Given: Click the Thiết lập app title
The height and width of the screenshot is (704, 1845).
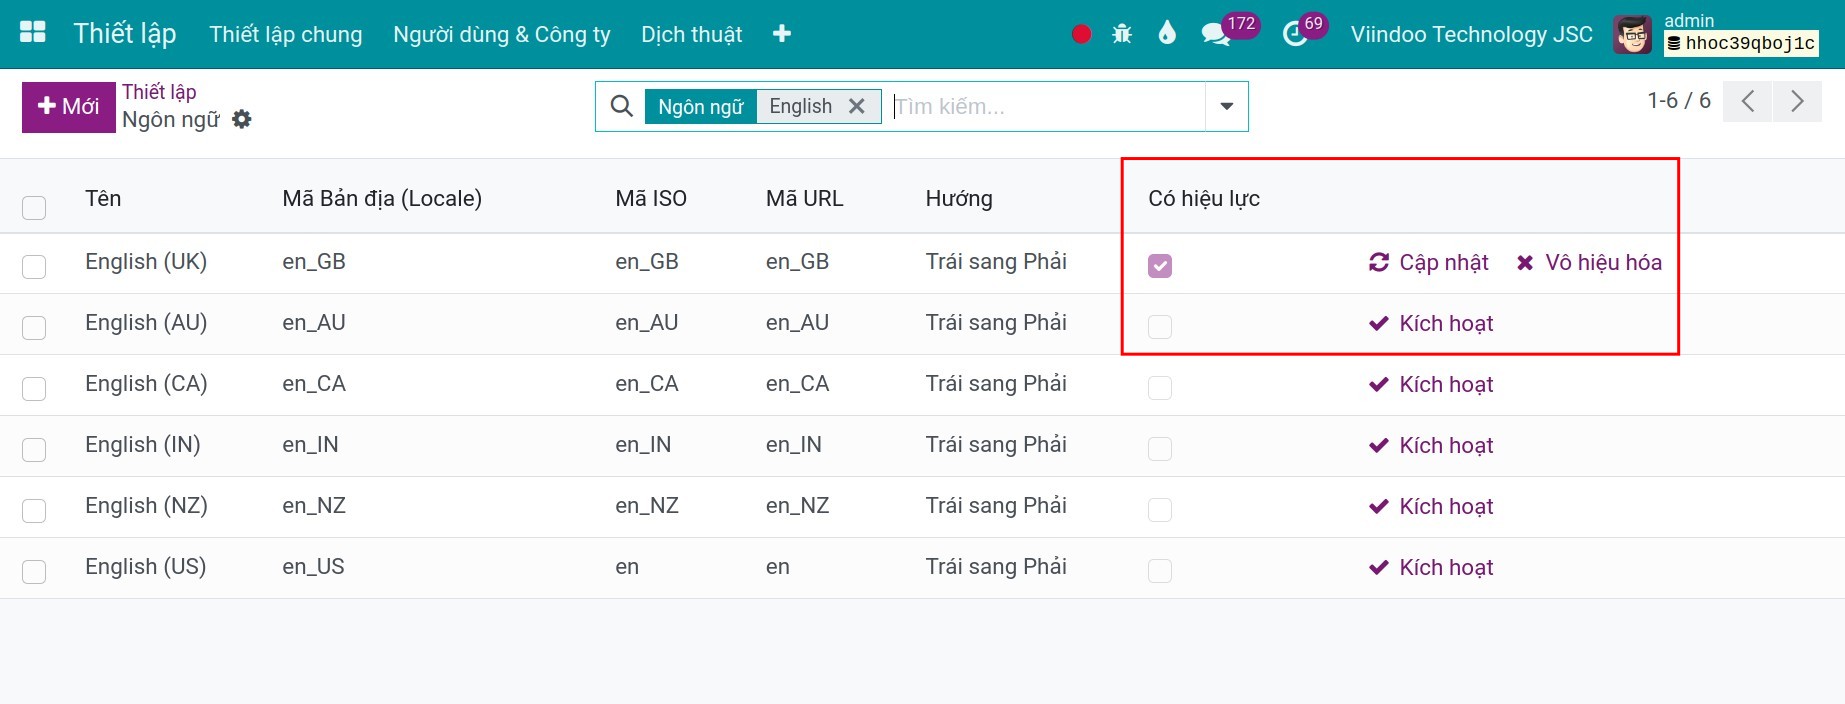Looking at the screenshot, I should [125, 33].
